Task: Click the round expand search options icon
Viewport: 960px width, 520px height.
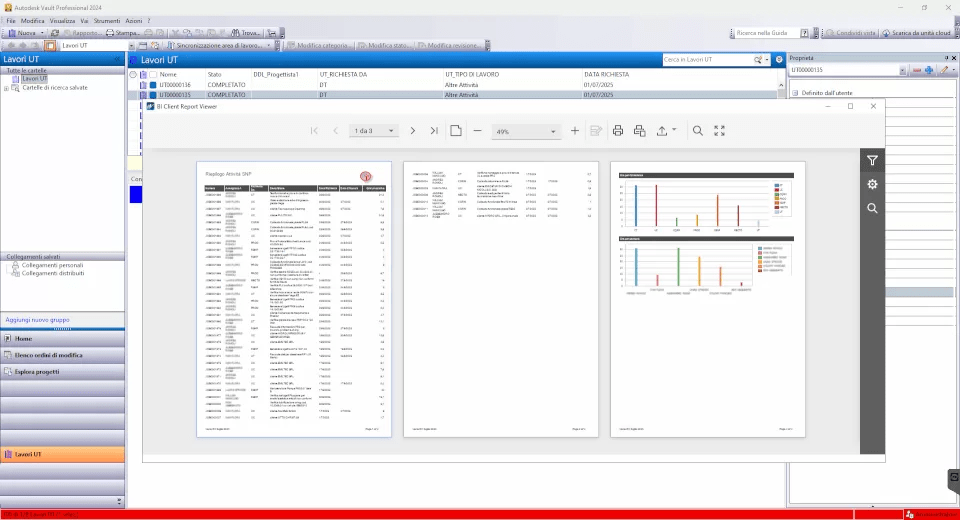Action: tap(779, 59)
